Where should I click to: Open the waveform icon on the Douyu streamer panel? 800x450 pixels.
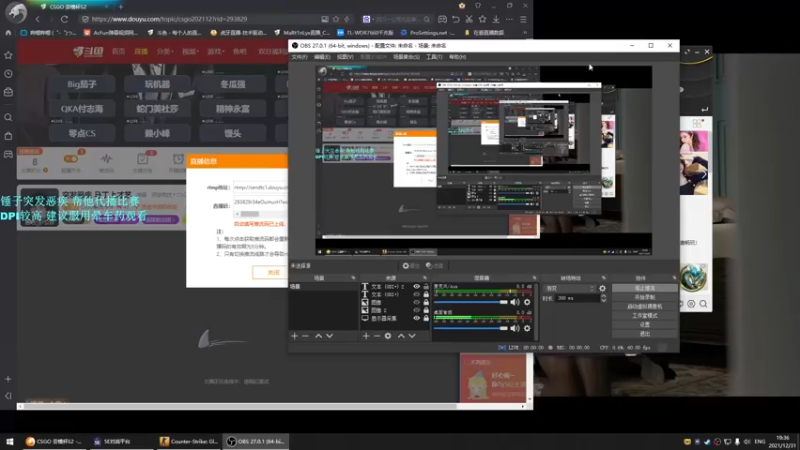tap(106, 159)
